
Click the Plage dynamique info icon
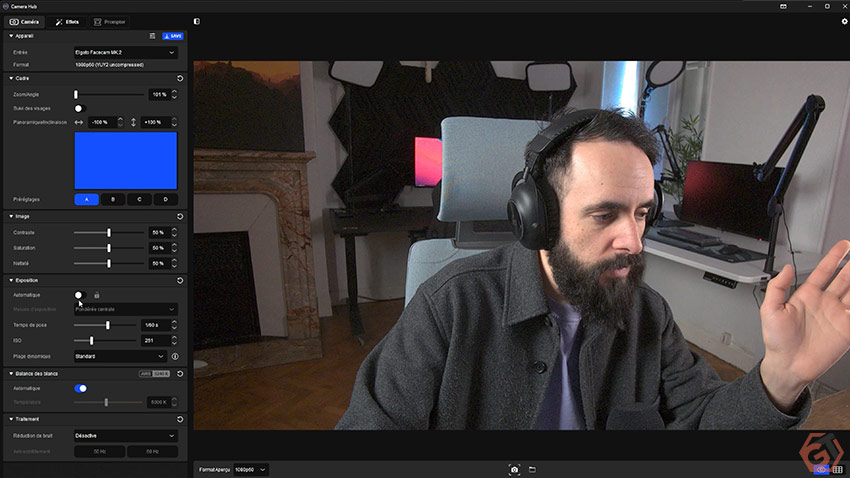tap(175, 357)
